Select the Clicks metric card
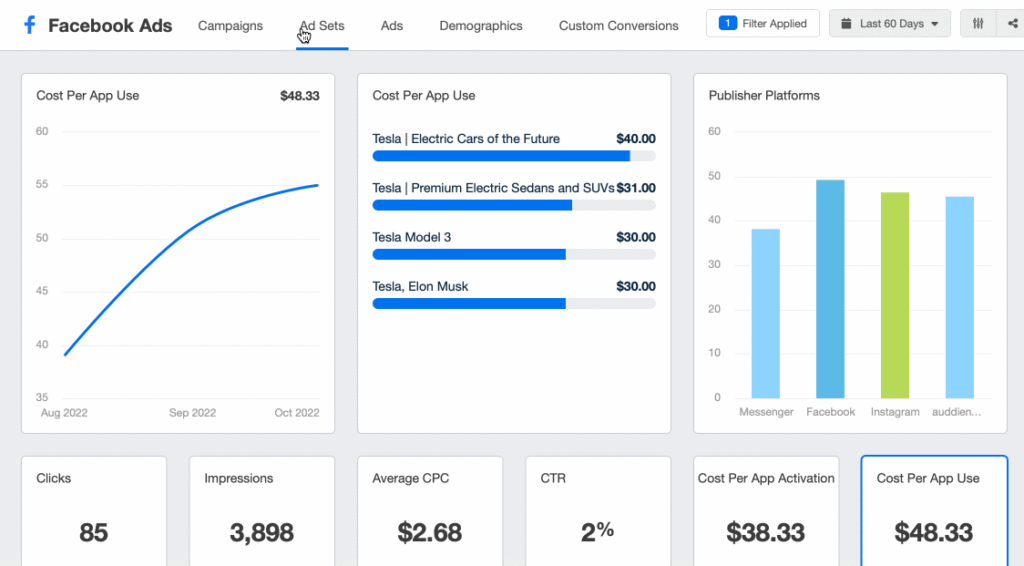 click(x=94, y=511)
